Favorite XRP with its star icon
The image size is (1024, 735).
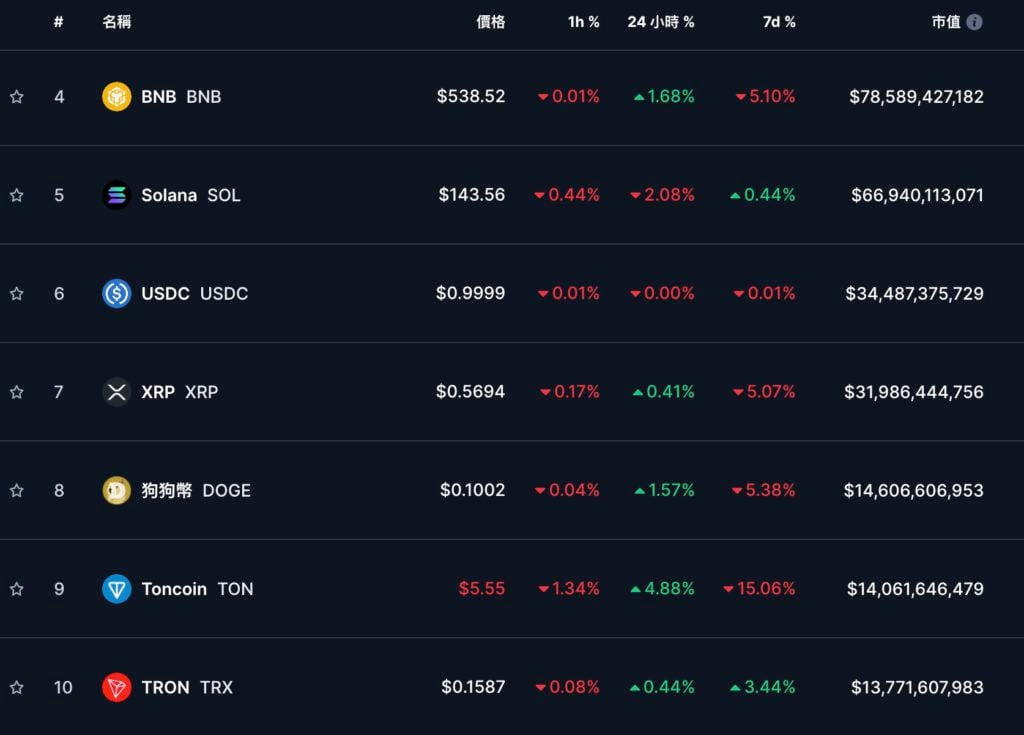pos(17,392)
